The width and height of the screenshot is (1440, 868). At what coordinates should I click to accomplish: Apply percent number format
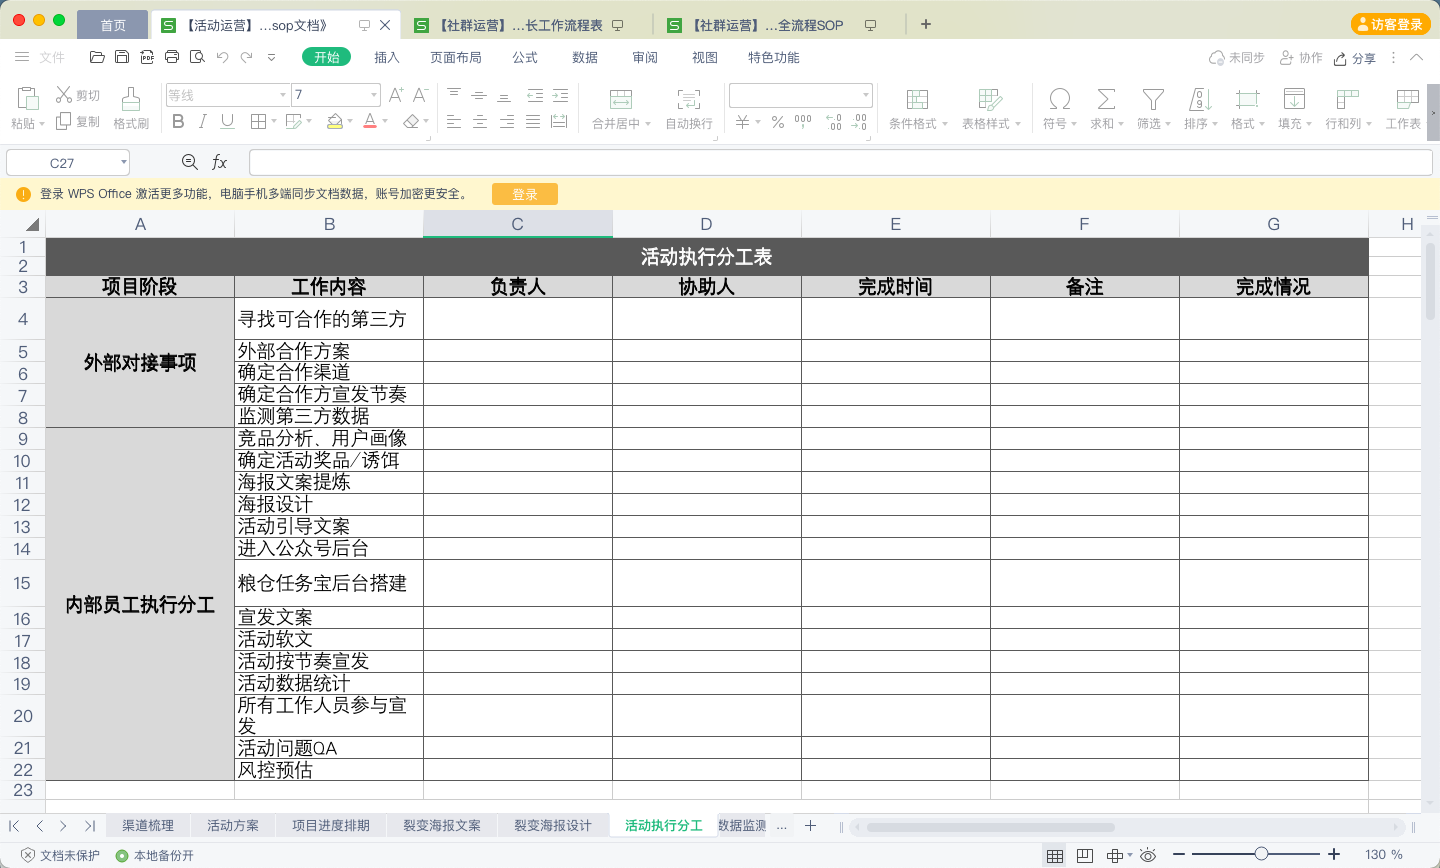pos(778,122)
